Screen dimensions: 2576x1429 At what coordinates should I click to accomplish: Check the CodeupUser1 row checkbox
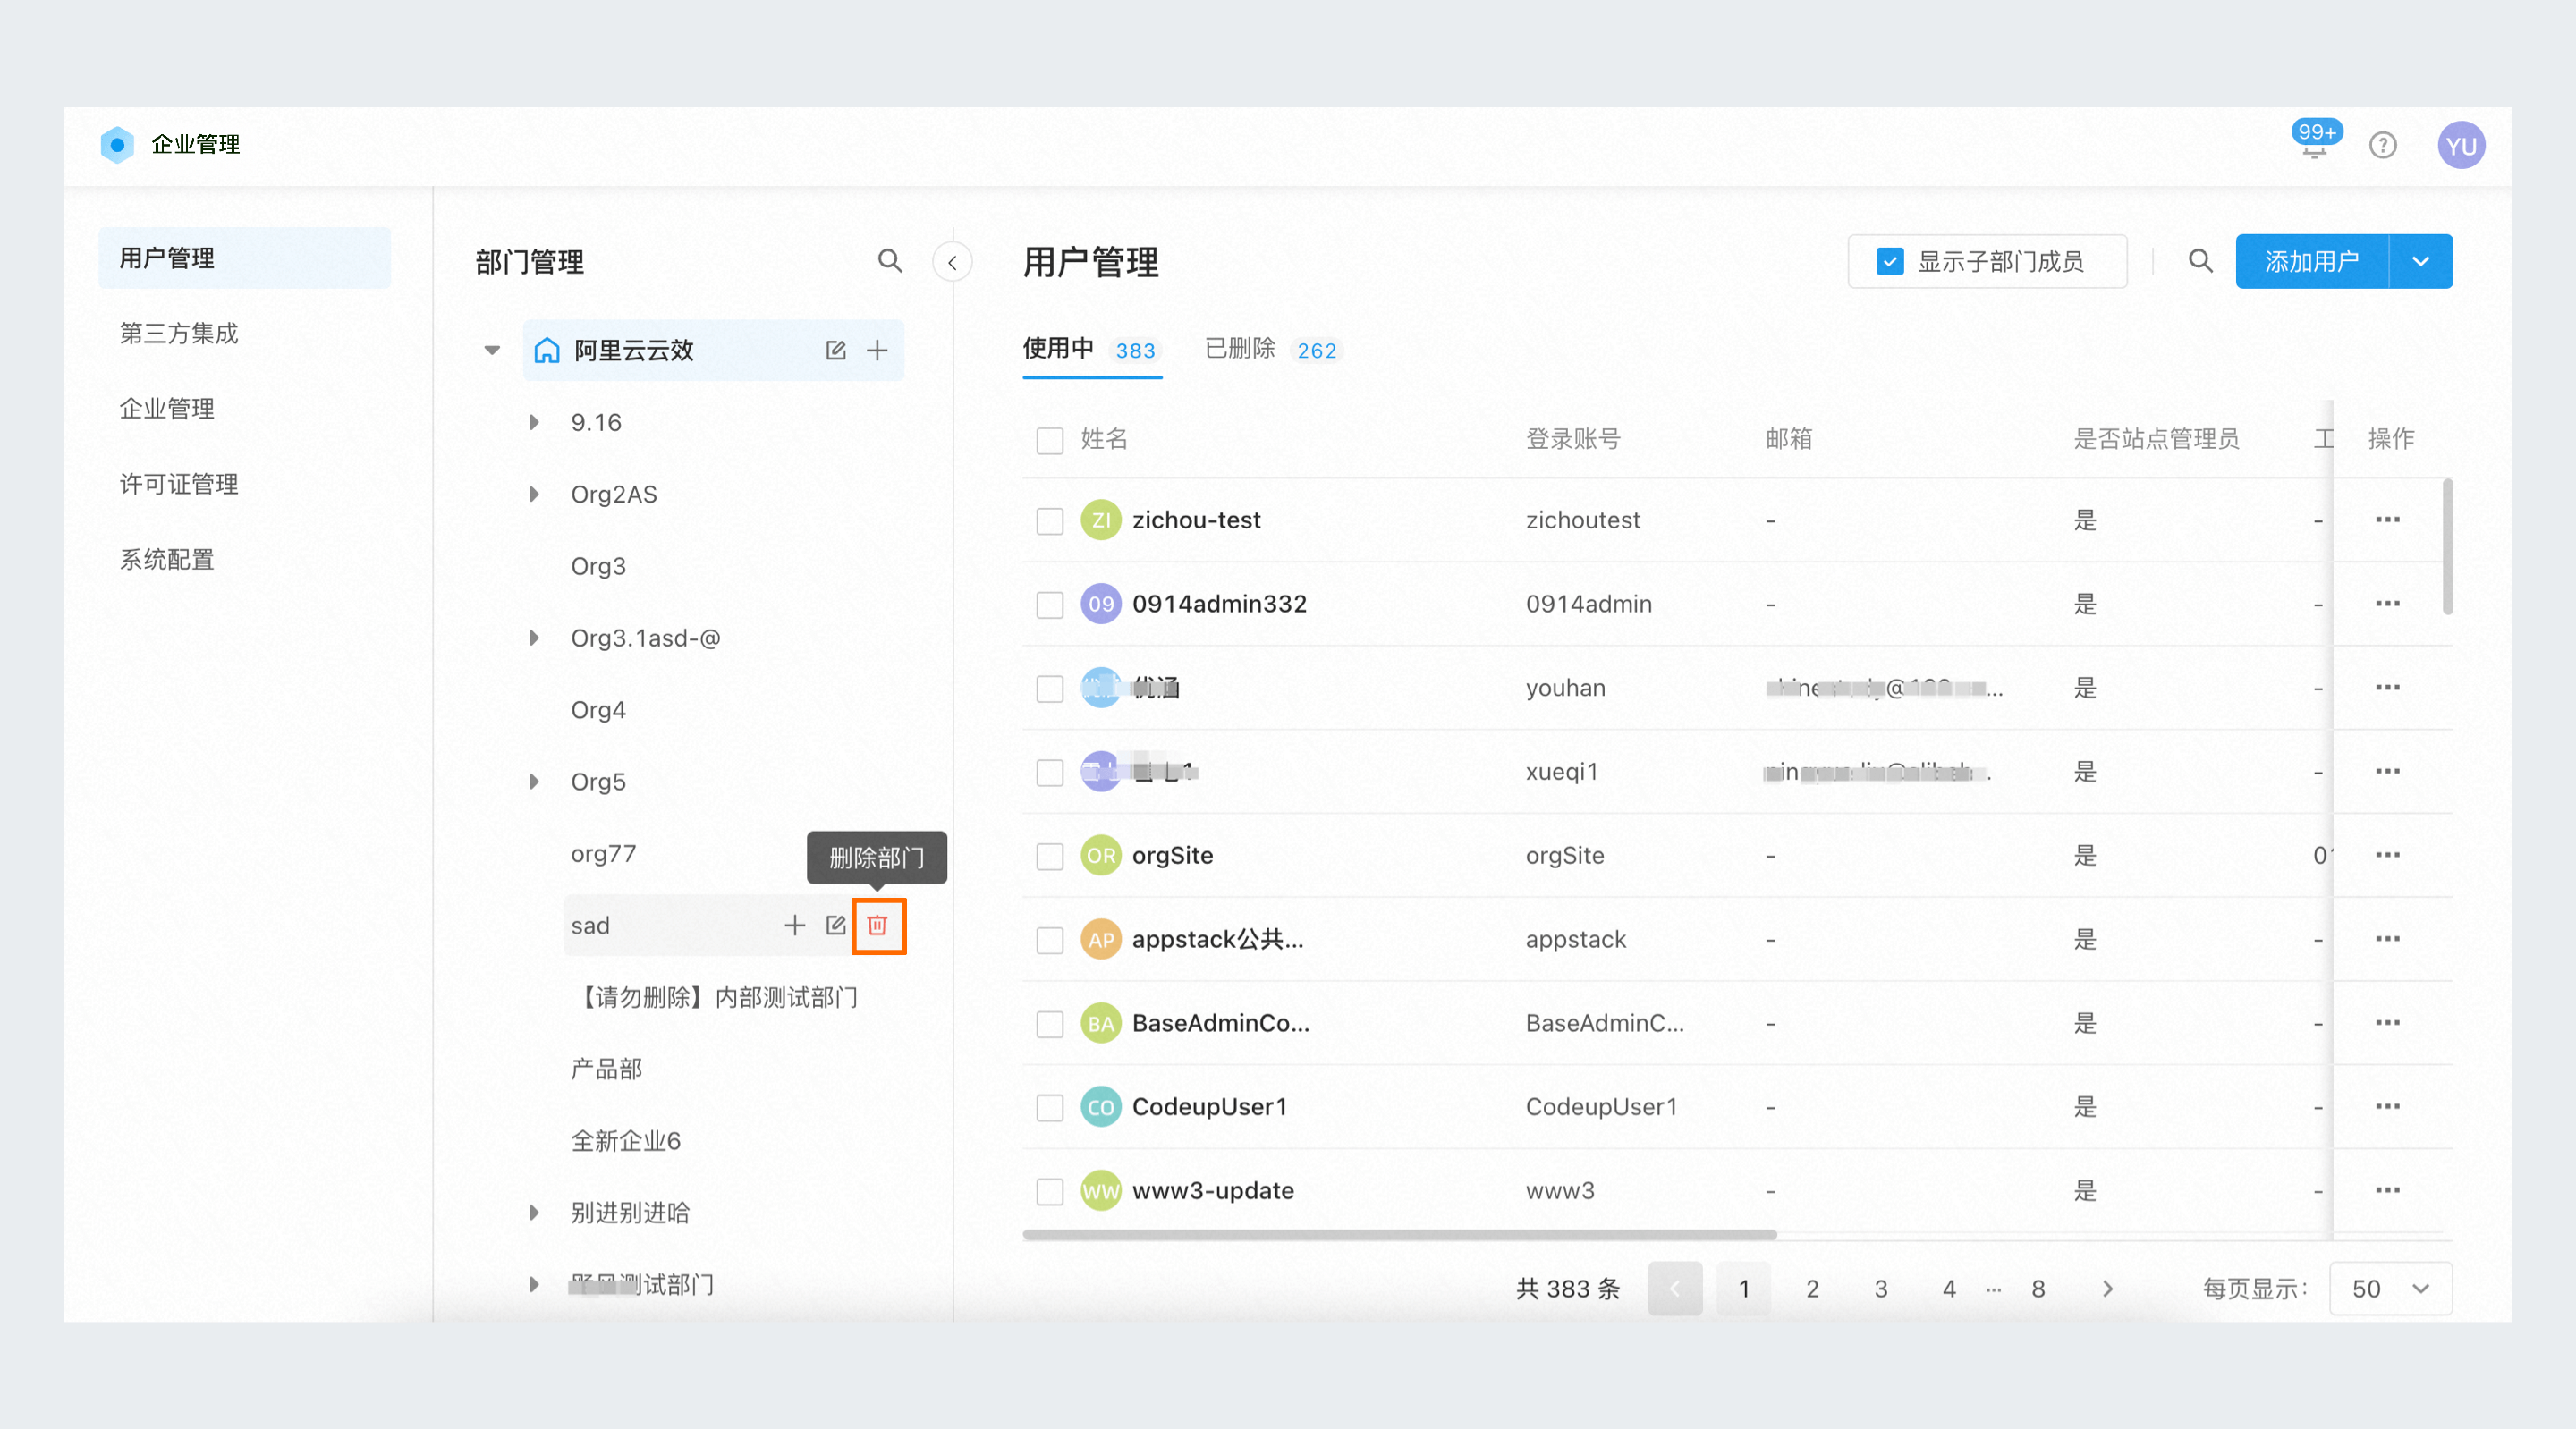pyautogui.click(x=1049, y=1108)
